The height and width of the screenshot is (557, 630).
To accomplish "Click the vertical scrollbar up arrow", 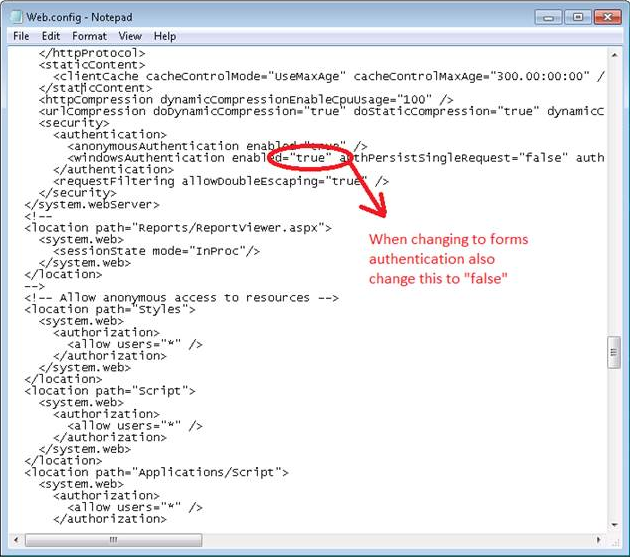I will click(x=614, y=55).
